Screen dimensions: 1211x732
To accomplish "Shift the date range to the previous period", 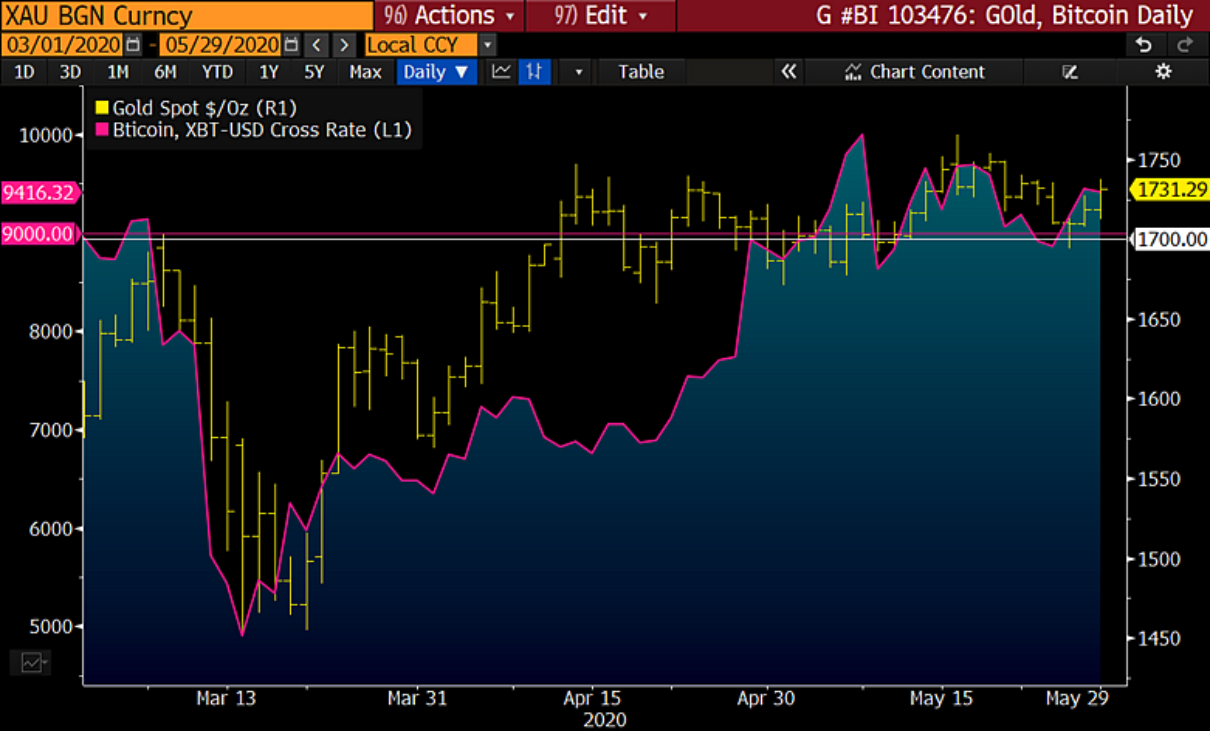I will click(x=317, y=45).
